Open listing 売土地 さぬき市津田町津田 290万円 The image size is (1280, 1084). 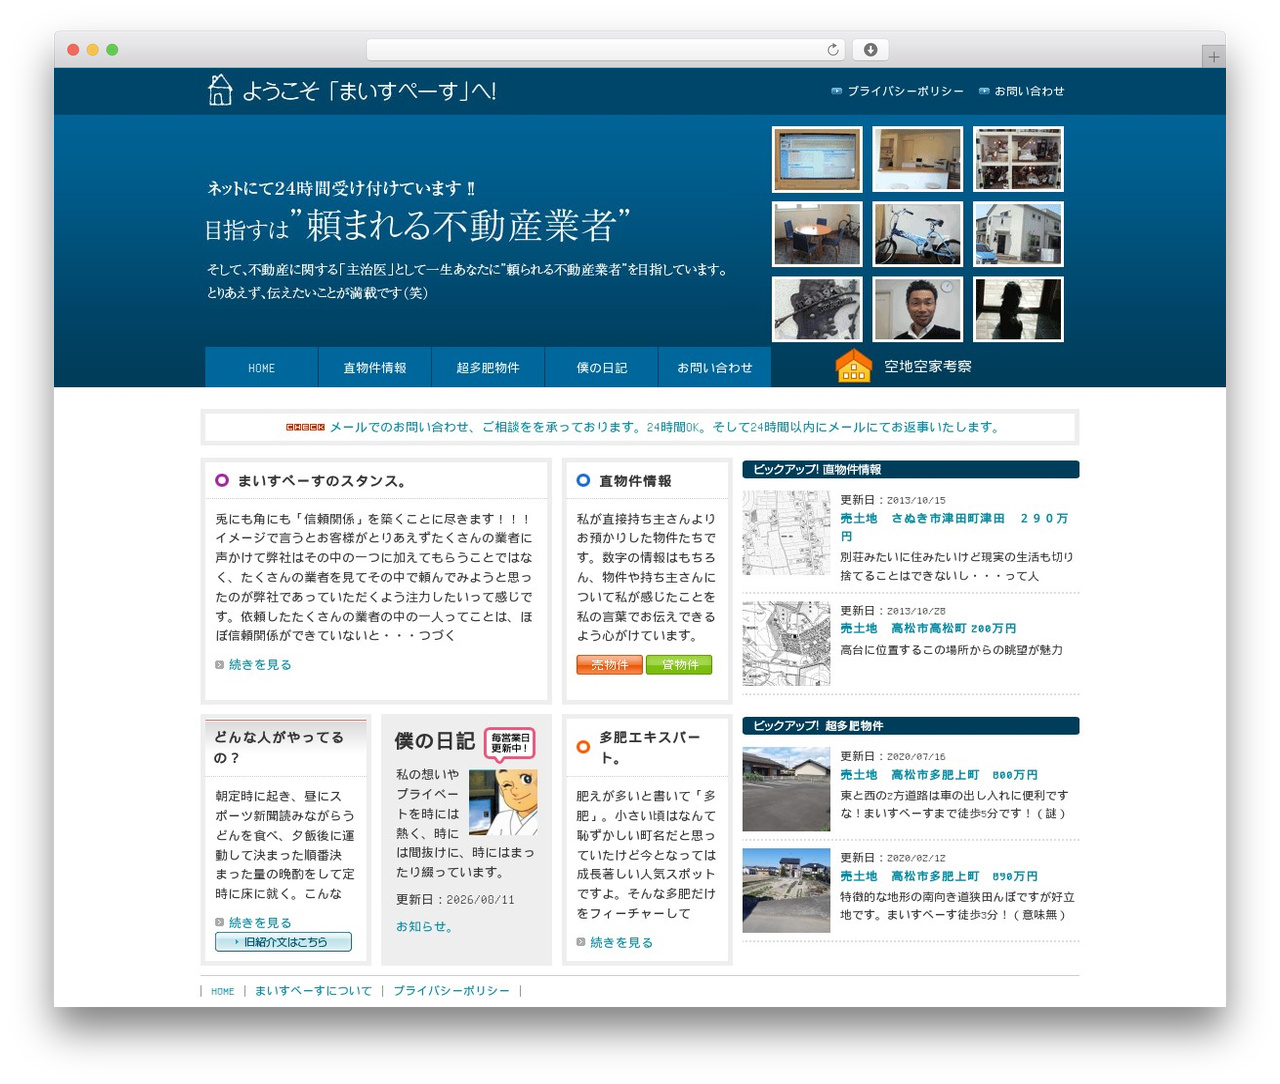(x=956, y=527)
